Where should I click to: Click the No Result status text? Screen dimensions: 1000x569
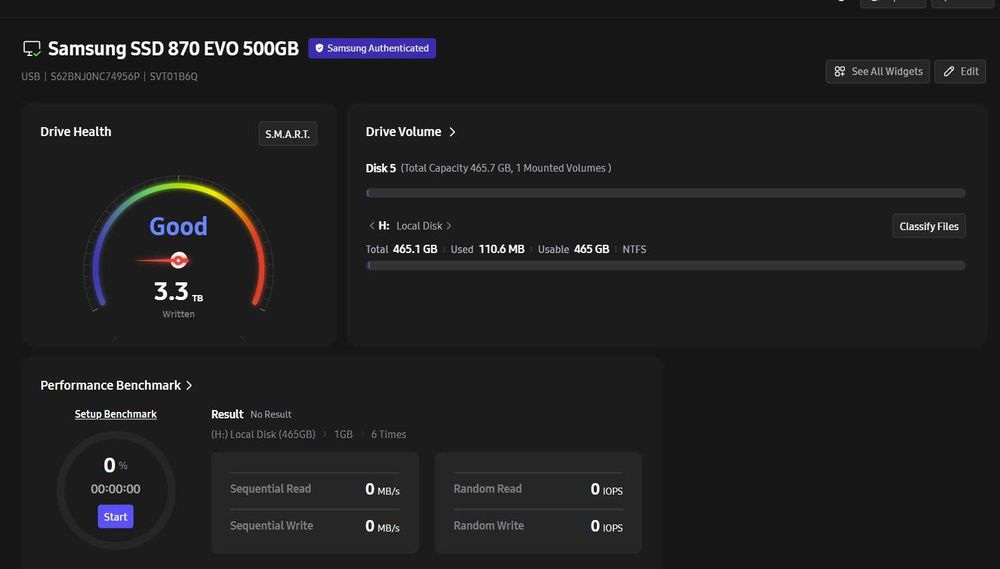(x=271, y=415)
